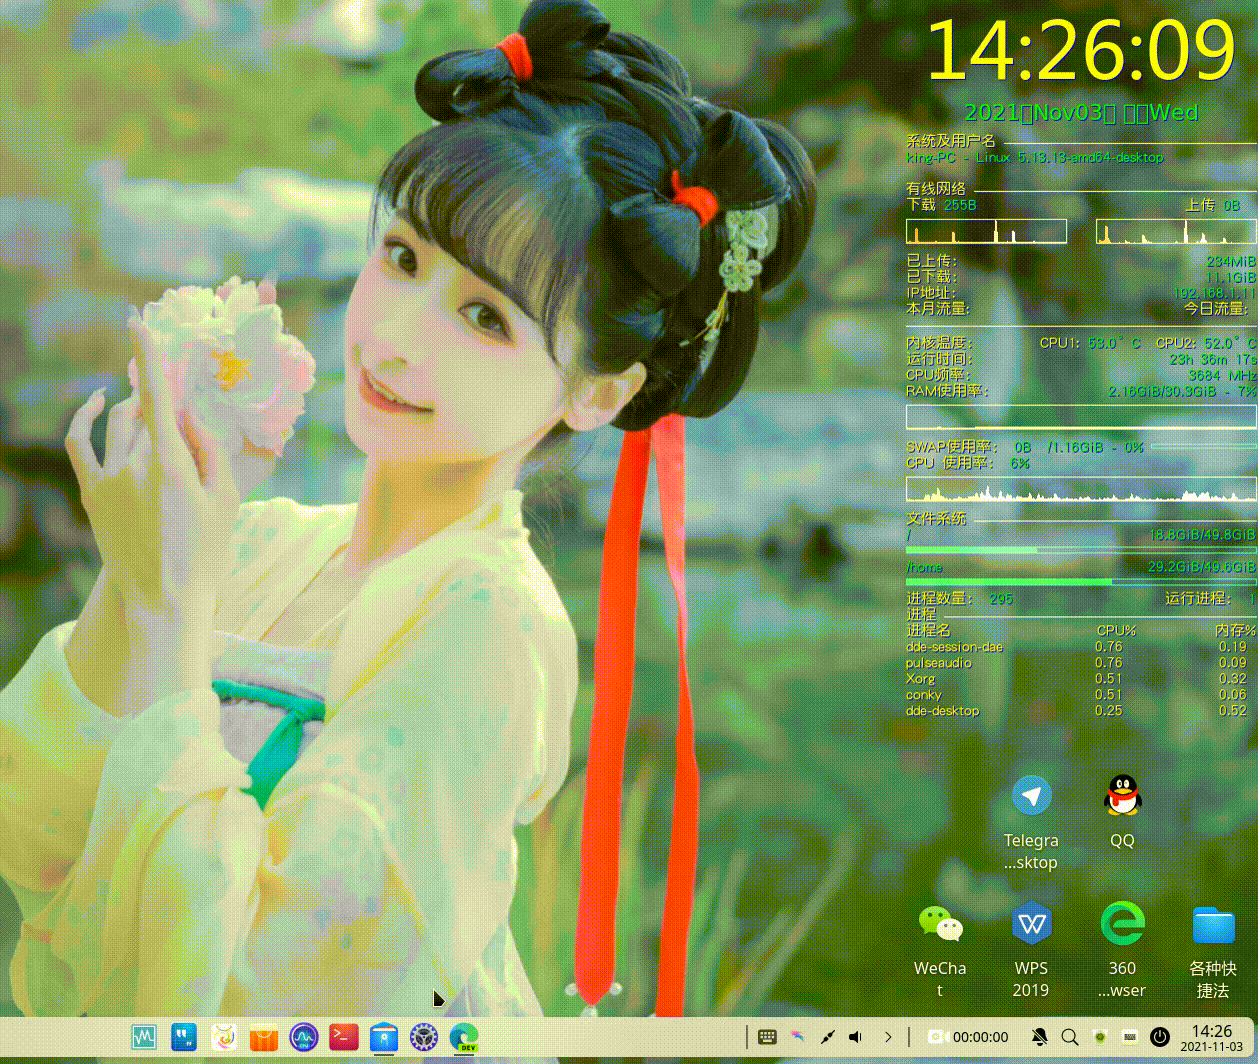Switch to Microsoft Edge Dev in dock

(x=464, y=1037)
